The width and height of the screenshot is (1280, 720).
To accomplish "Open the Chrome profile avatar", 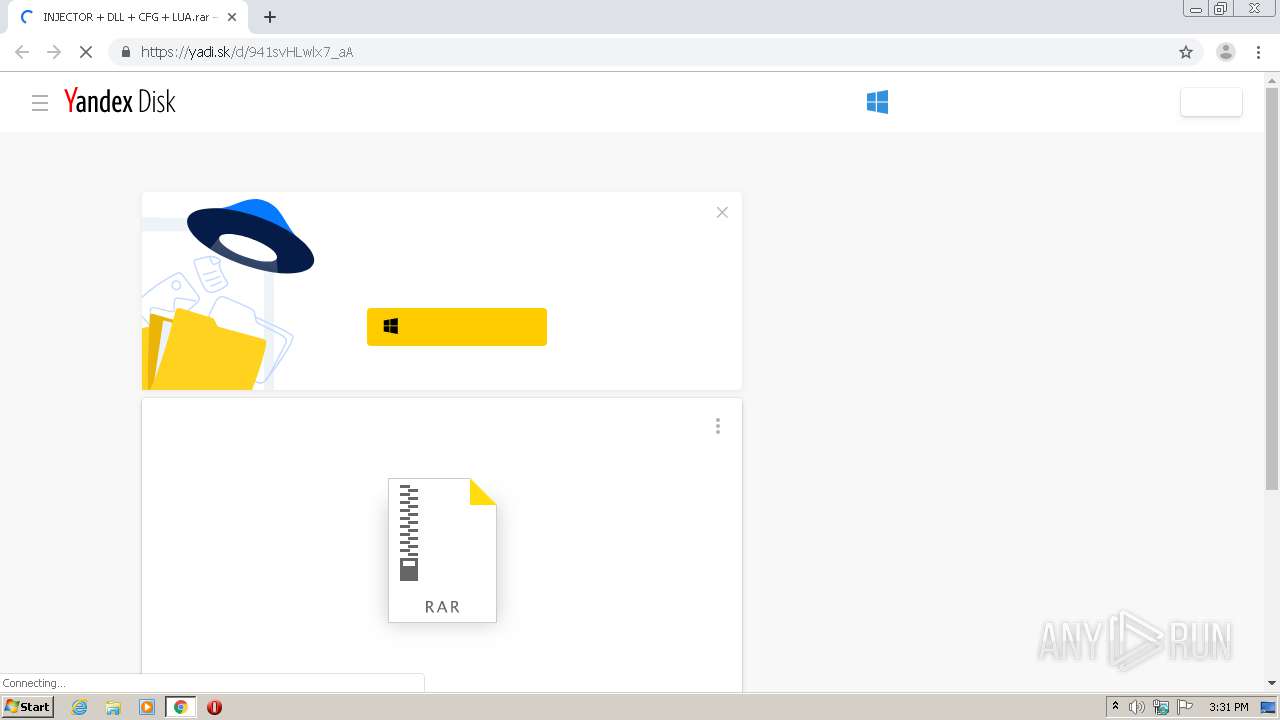I will [1226, 52].
